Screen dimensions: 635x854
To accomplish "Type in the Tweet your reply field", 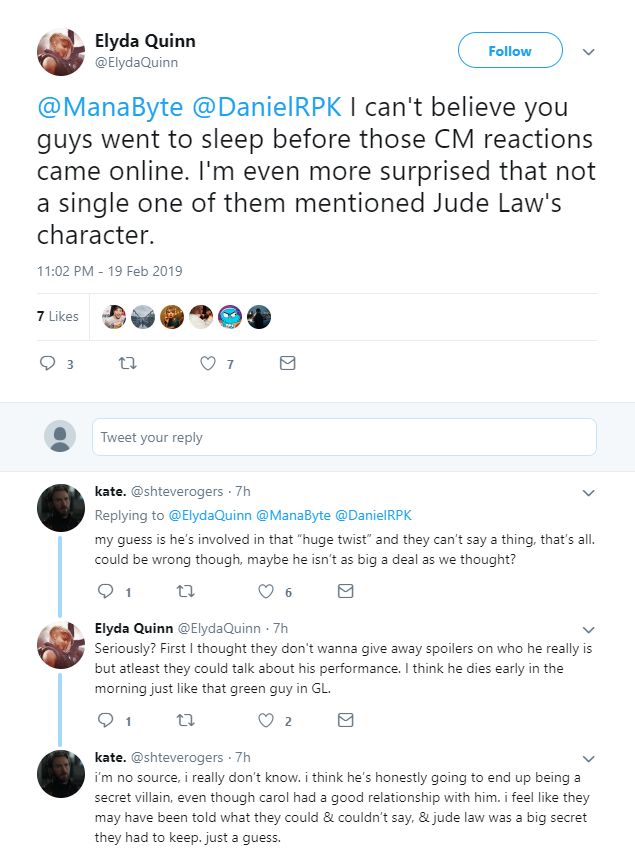I will (x=344, y=437).
